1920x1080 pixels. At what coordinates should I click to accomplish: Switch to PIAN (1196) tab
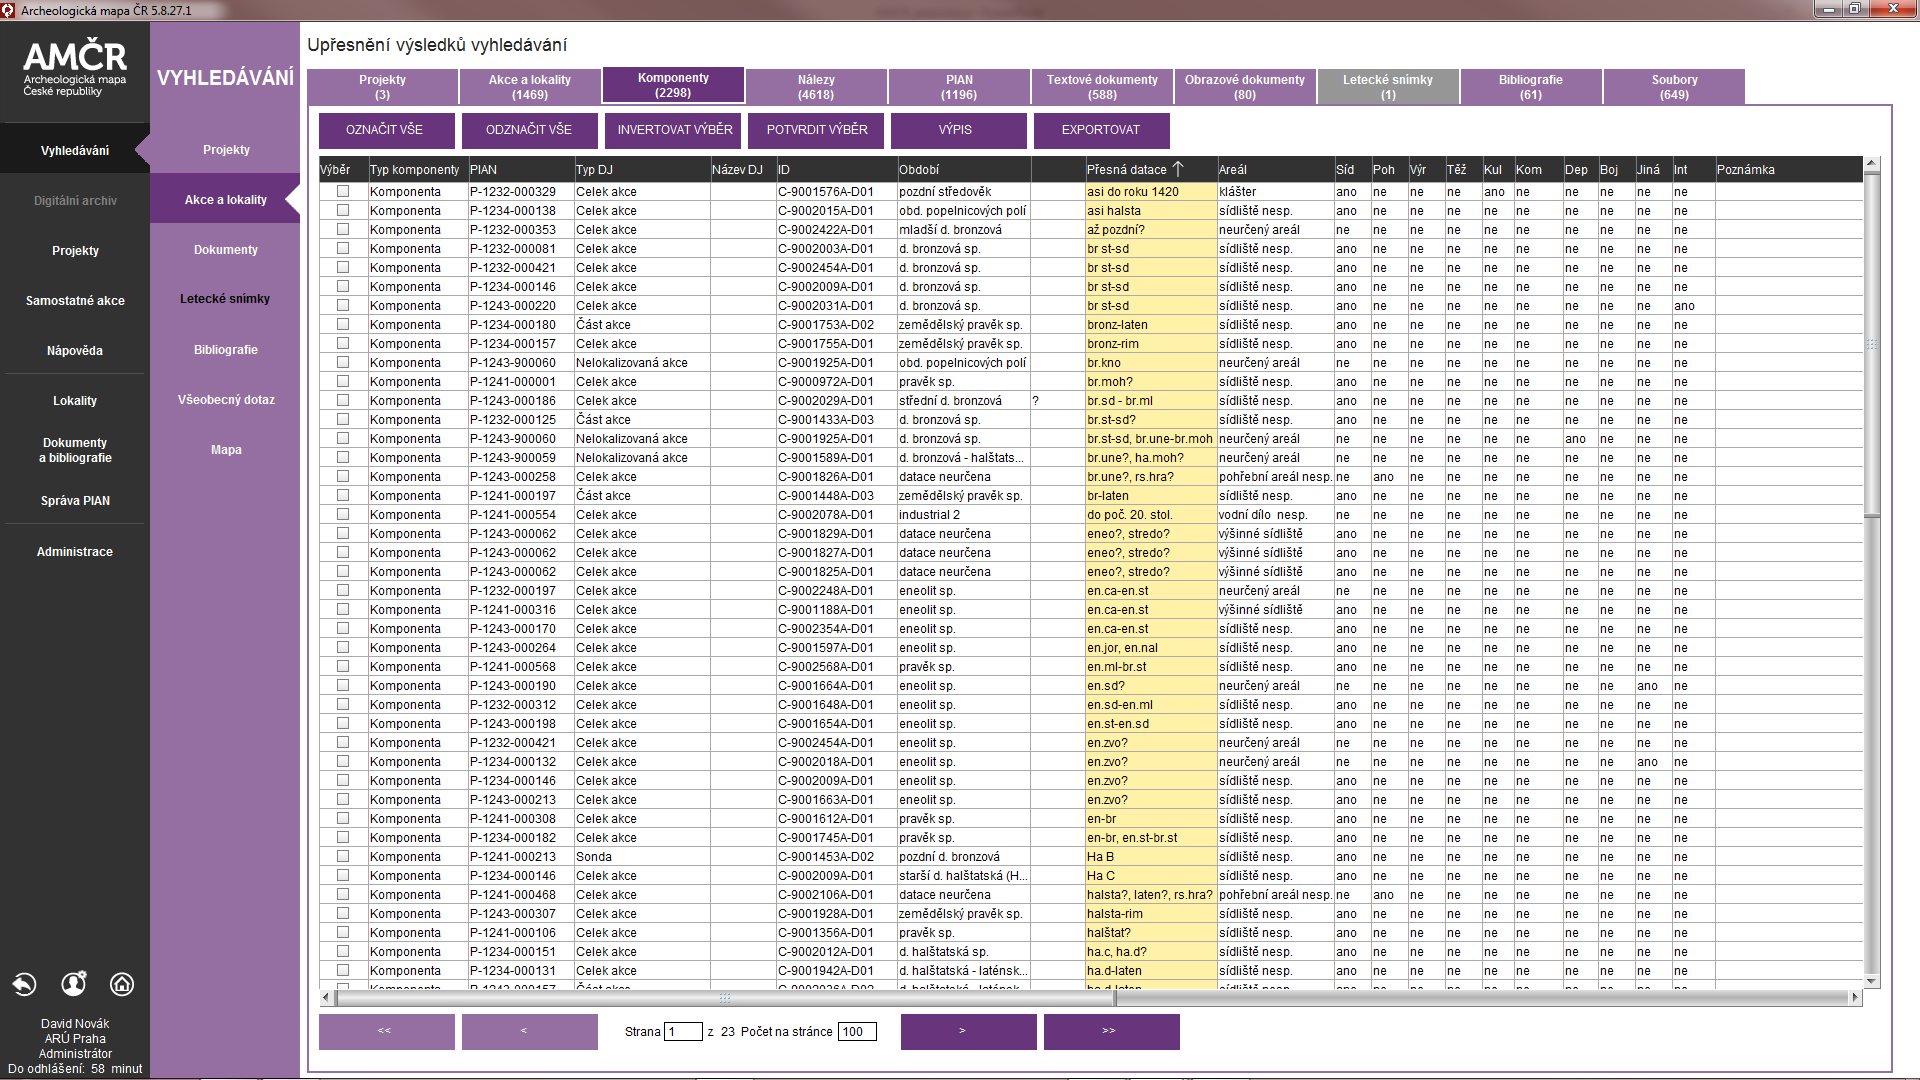959,87
